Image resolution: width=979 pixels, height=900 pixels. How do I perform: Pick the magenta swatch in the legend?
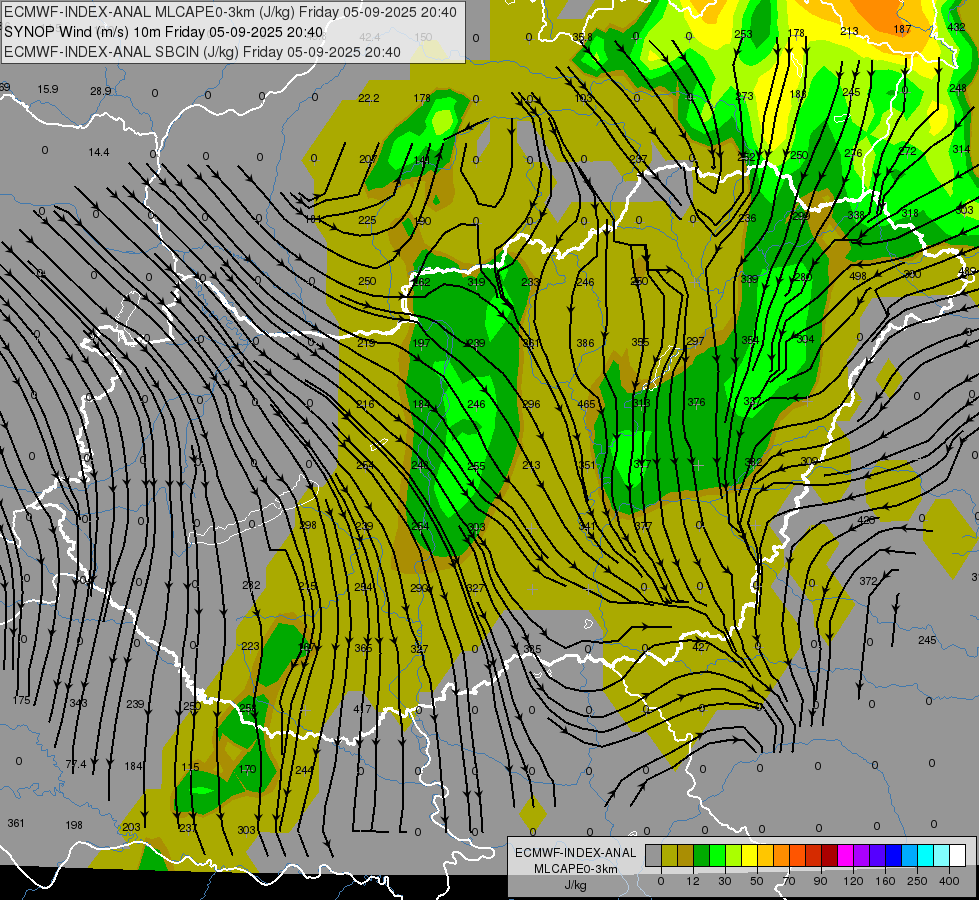point(845,856)
